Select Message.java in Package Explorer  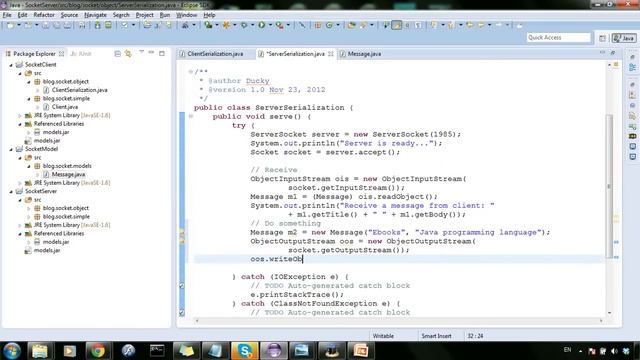[x=68, y=175]
